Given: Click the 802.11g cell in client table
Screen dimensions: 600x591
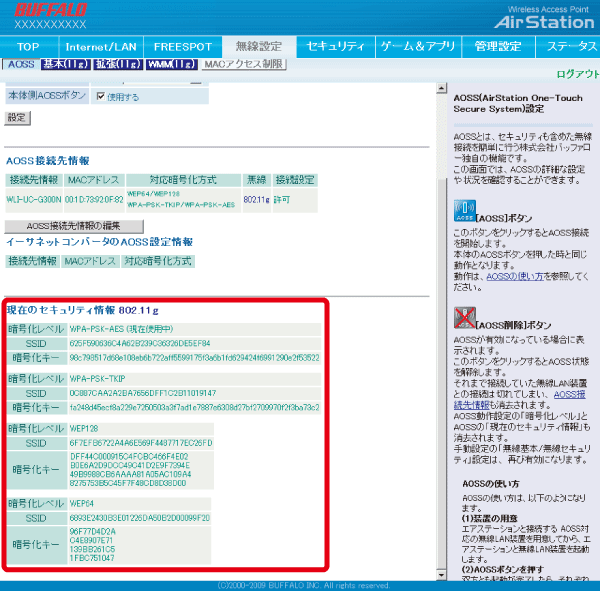Looking at the screenshot, I should (256, 199).
